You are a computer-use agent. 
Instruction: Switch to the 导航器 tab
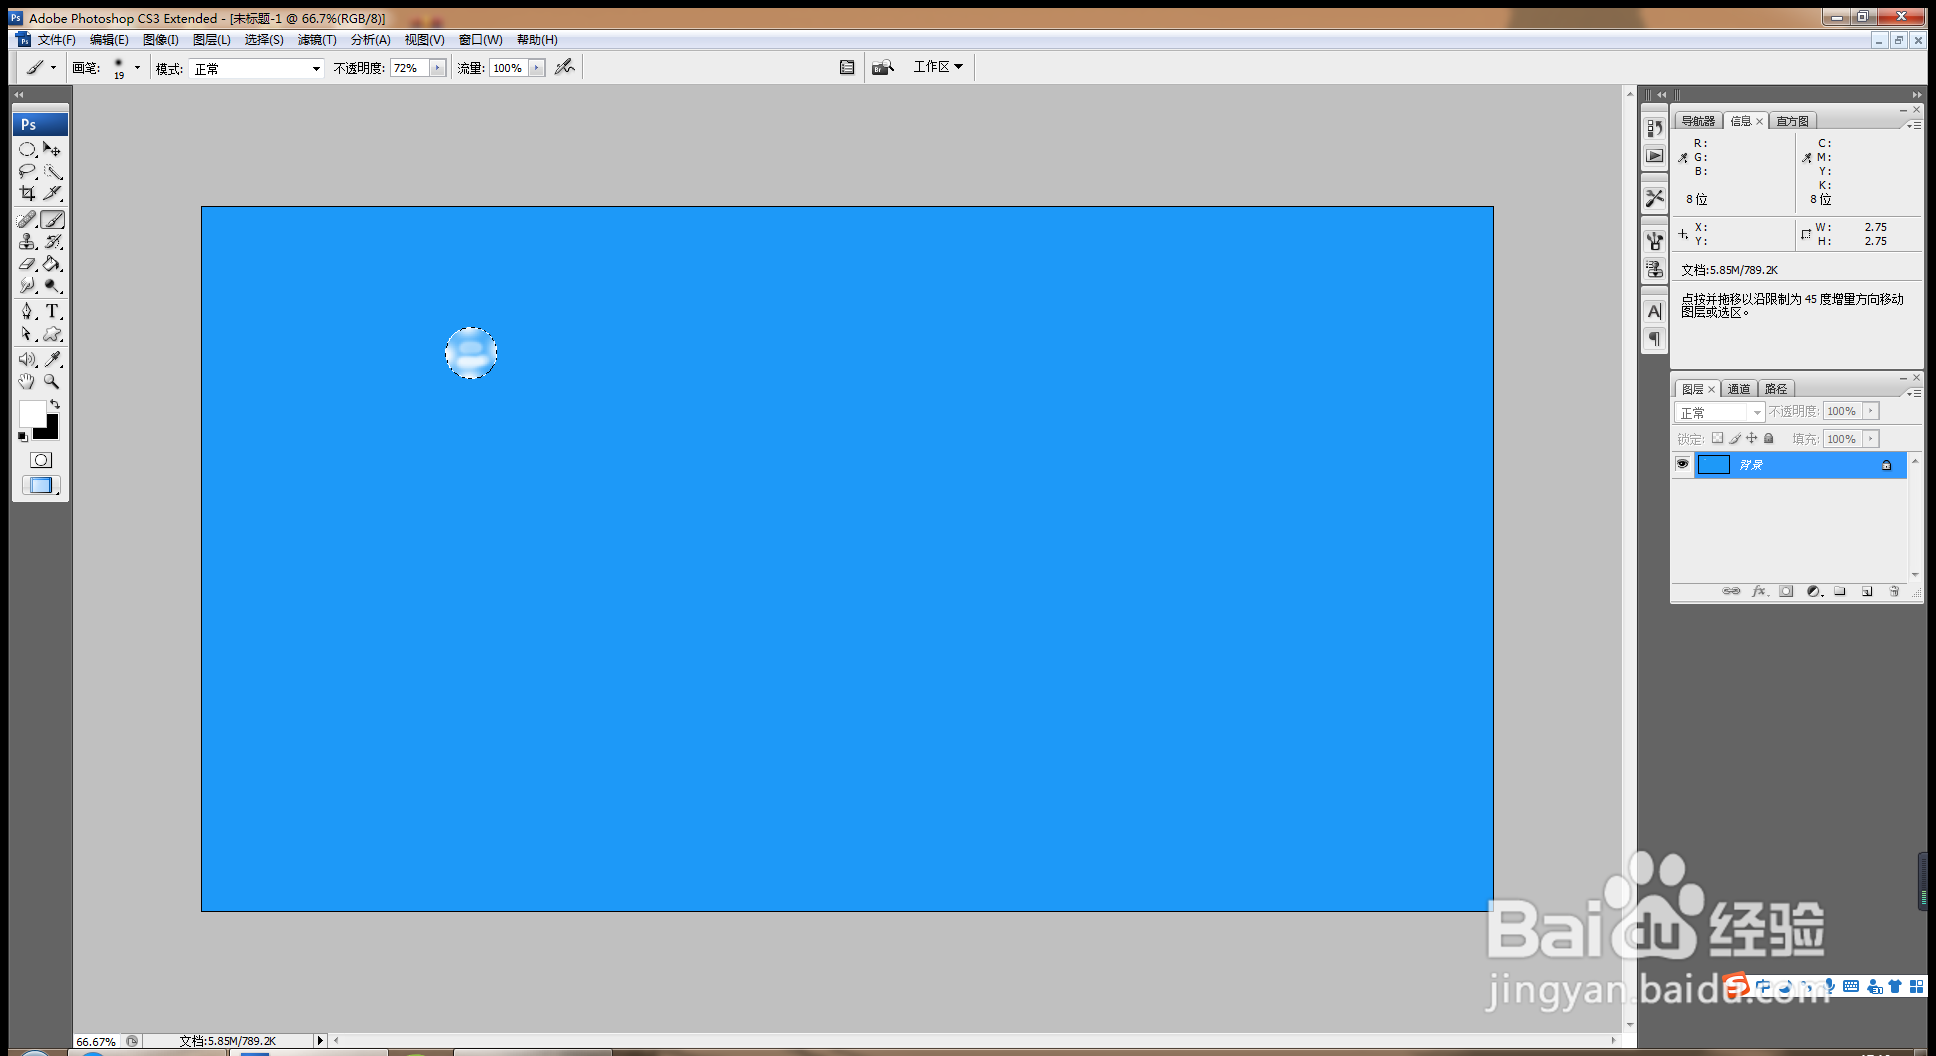(x=1697, y=121)
